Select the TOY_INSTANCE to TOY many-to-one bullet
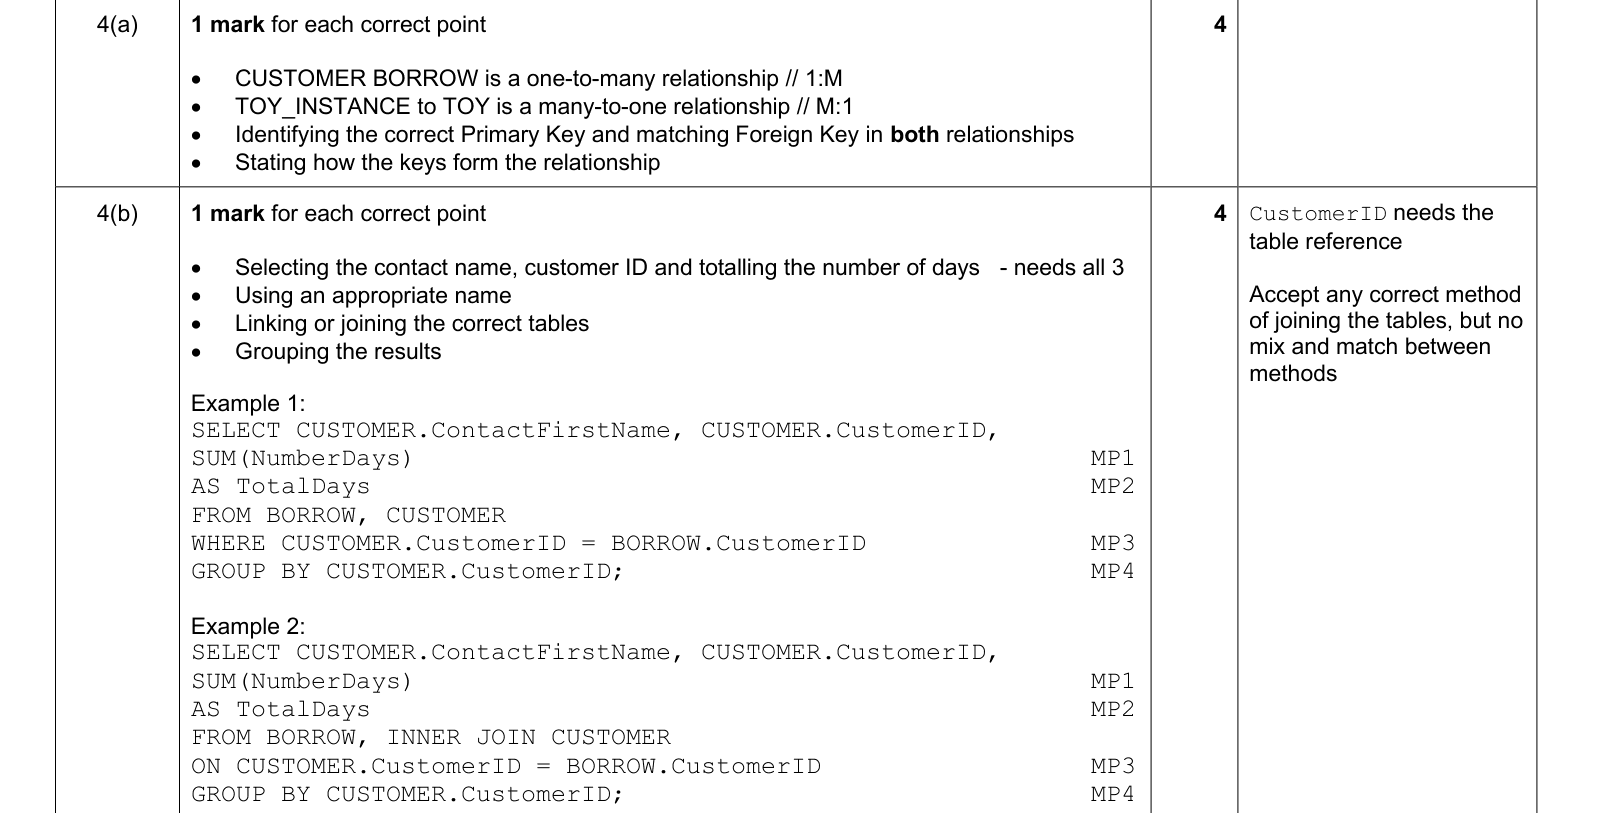1621x813 pixels. [544, 107]
